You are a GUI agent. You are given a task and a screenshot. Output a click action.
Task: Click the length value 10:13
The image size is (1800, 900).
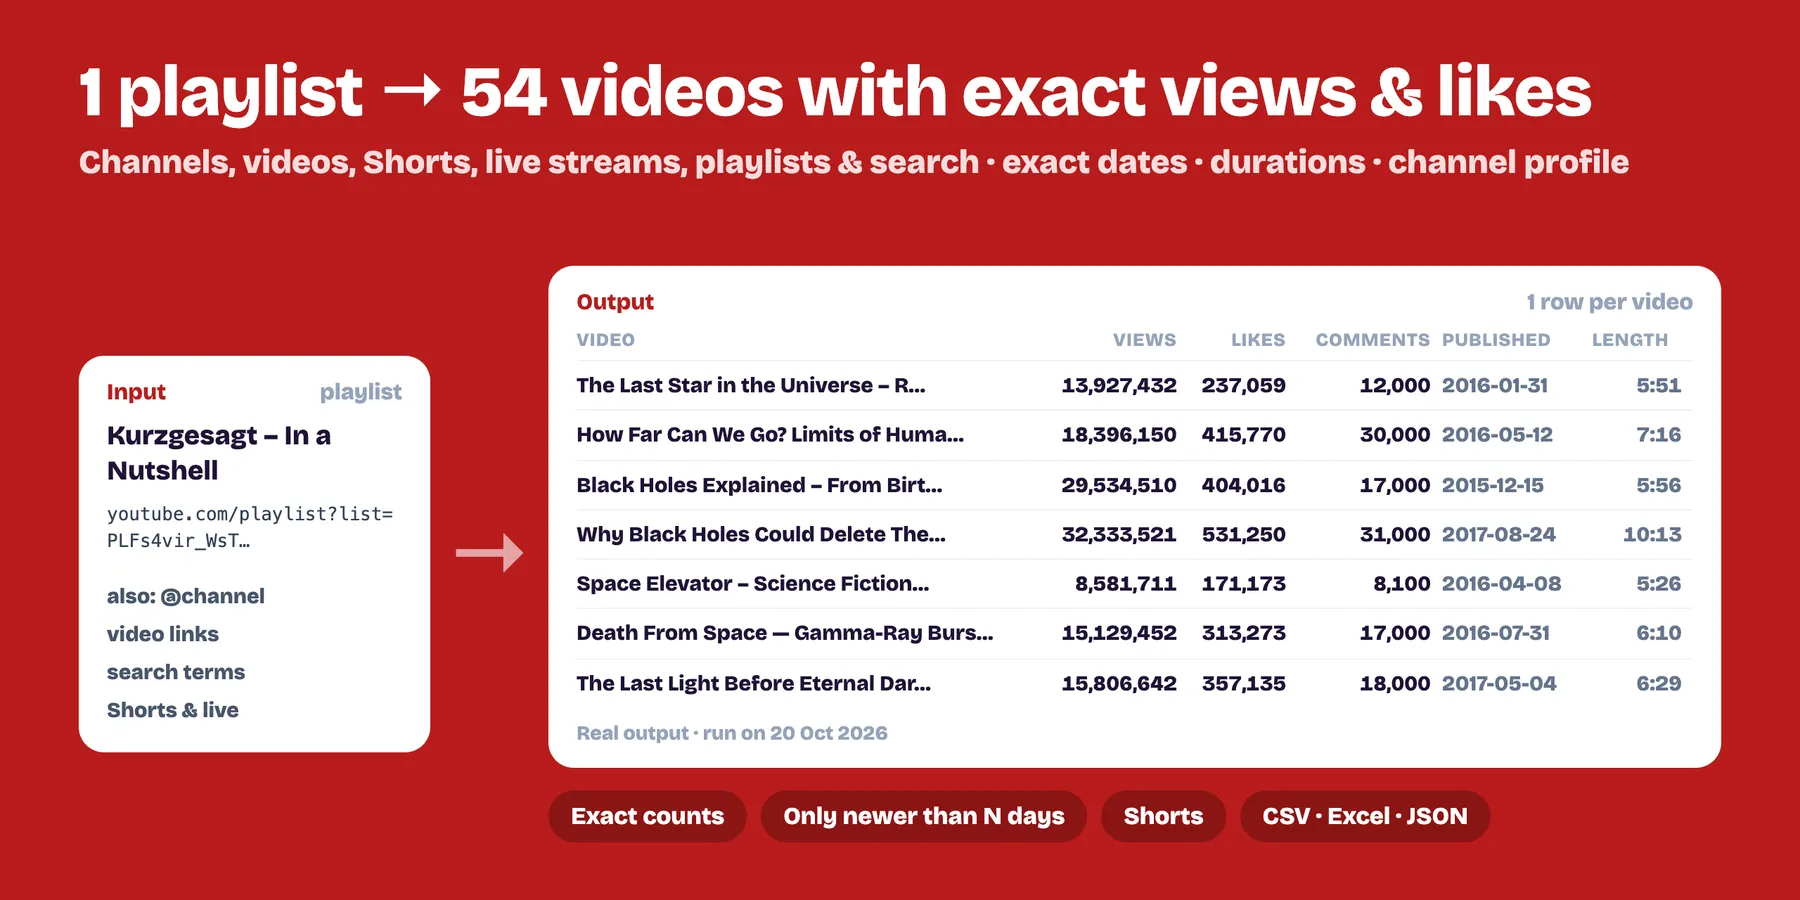pyautogui.click(x=1652, y=534)
